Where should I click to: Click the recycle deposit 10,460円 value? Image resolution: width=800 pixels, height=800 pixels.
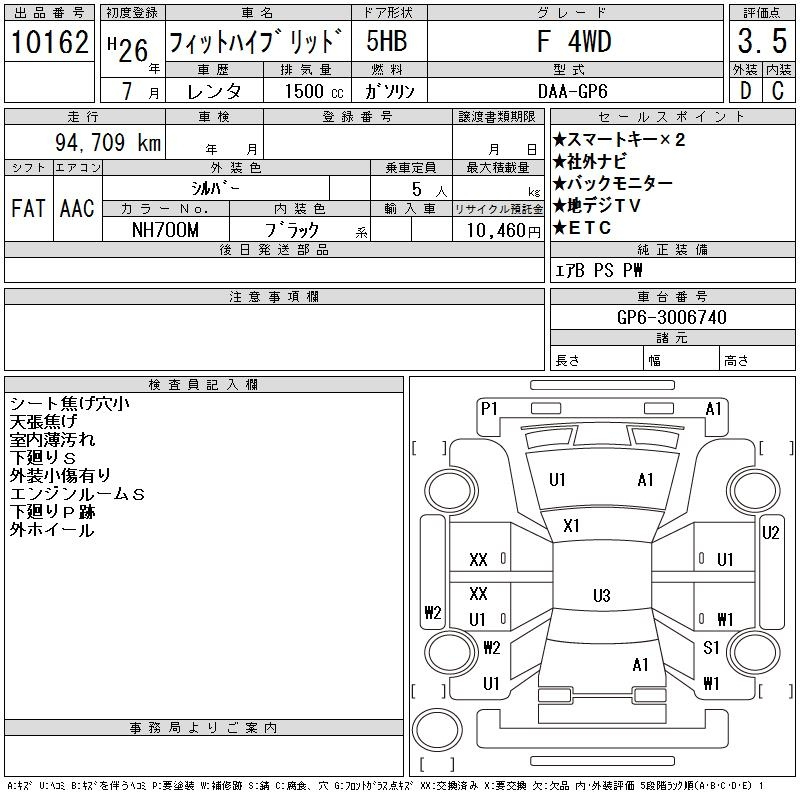pos(497,230)
